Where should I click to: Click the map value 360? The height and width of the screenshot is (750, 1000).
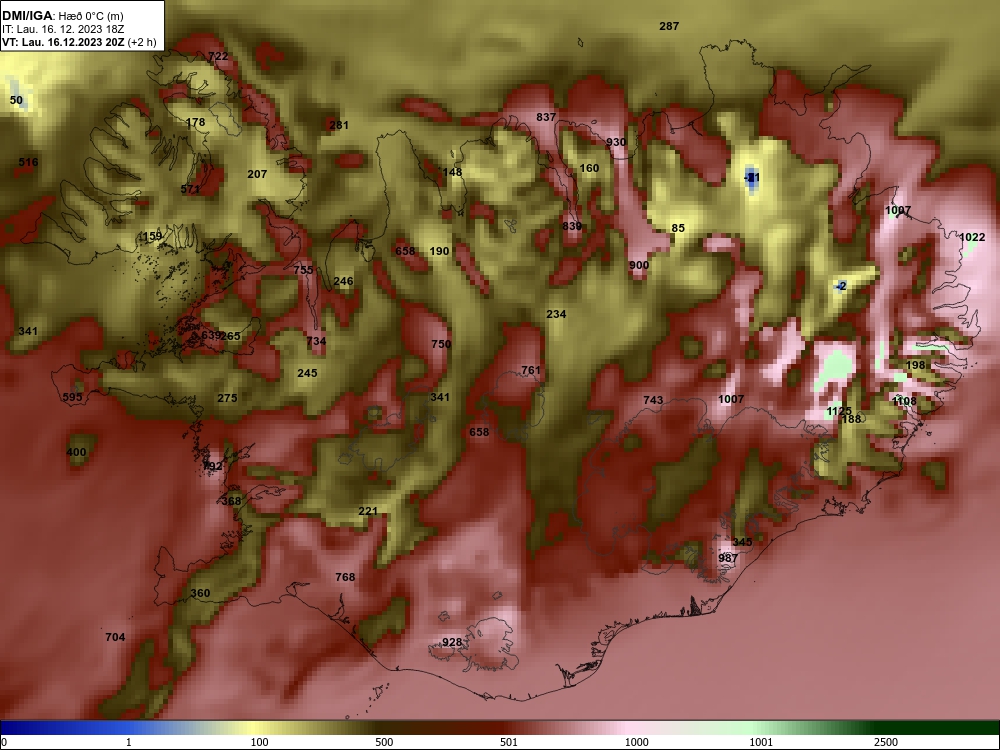point(200,593)
